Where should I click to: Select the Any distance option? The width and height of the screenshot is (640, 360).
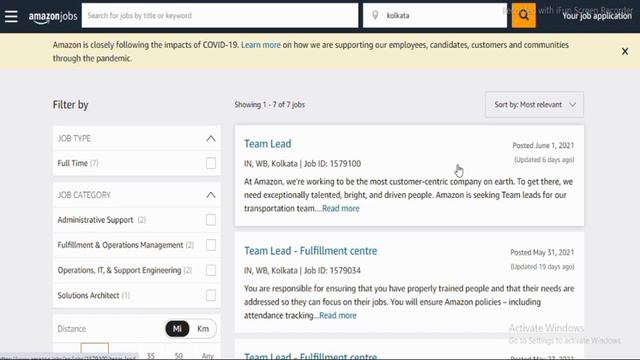(208, 356)
